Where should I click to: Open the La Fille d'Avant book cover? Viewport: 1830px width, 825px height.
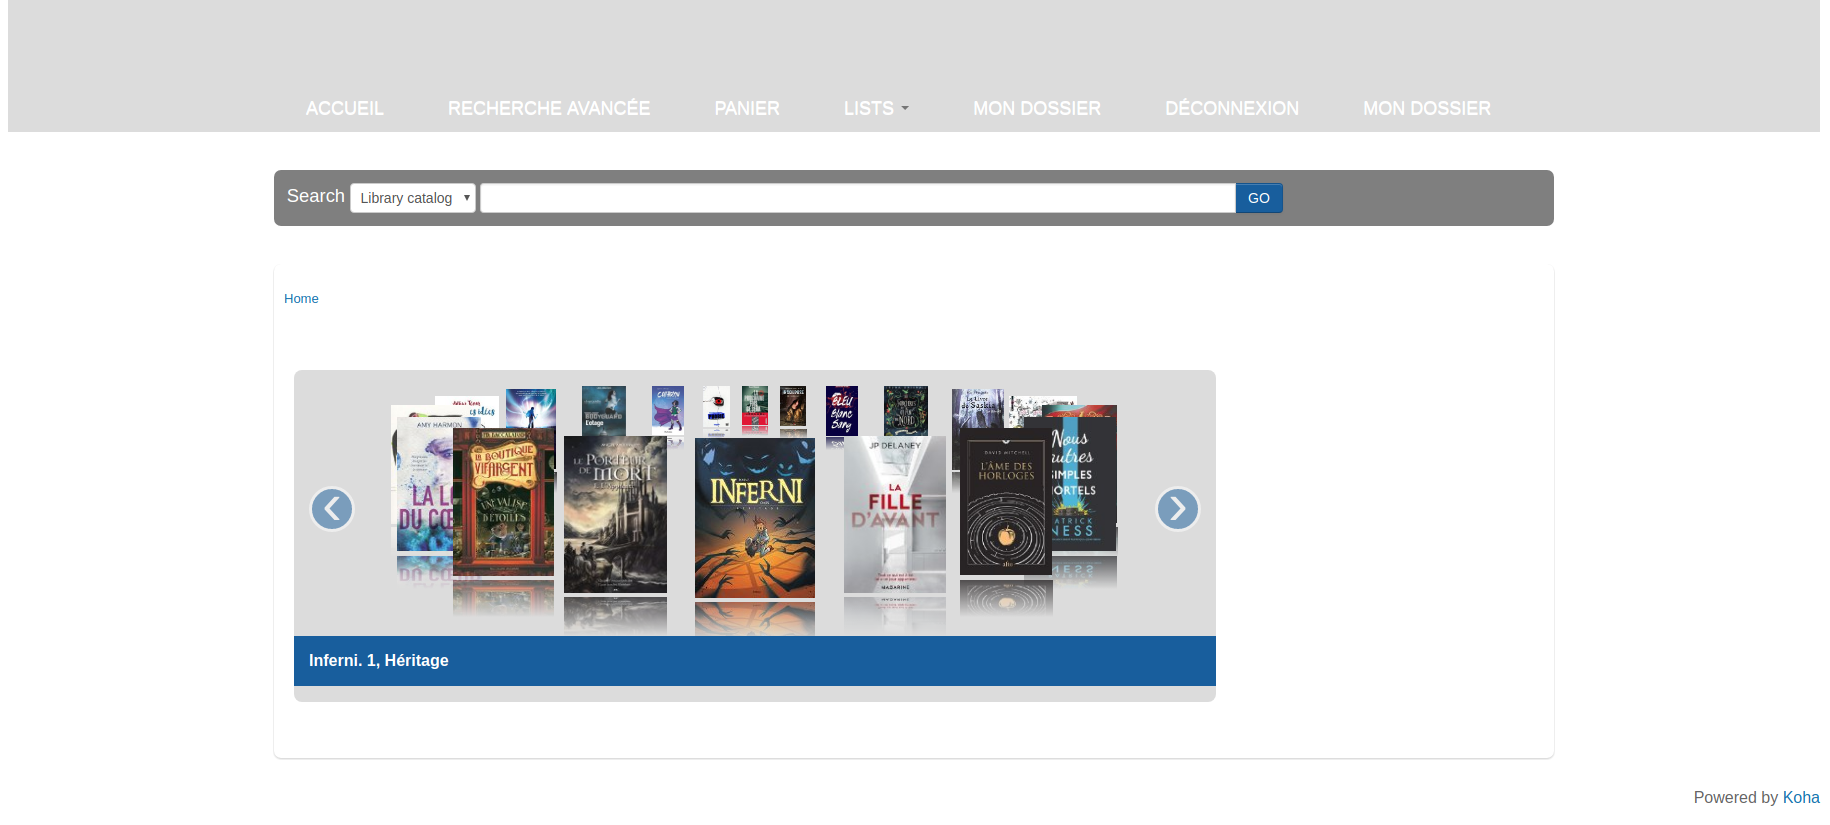pos(895,515)
